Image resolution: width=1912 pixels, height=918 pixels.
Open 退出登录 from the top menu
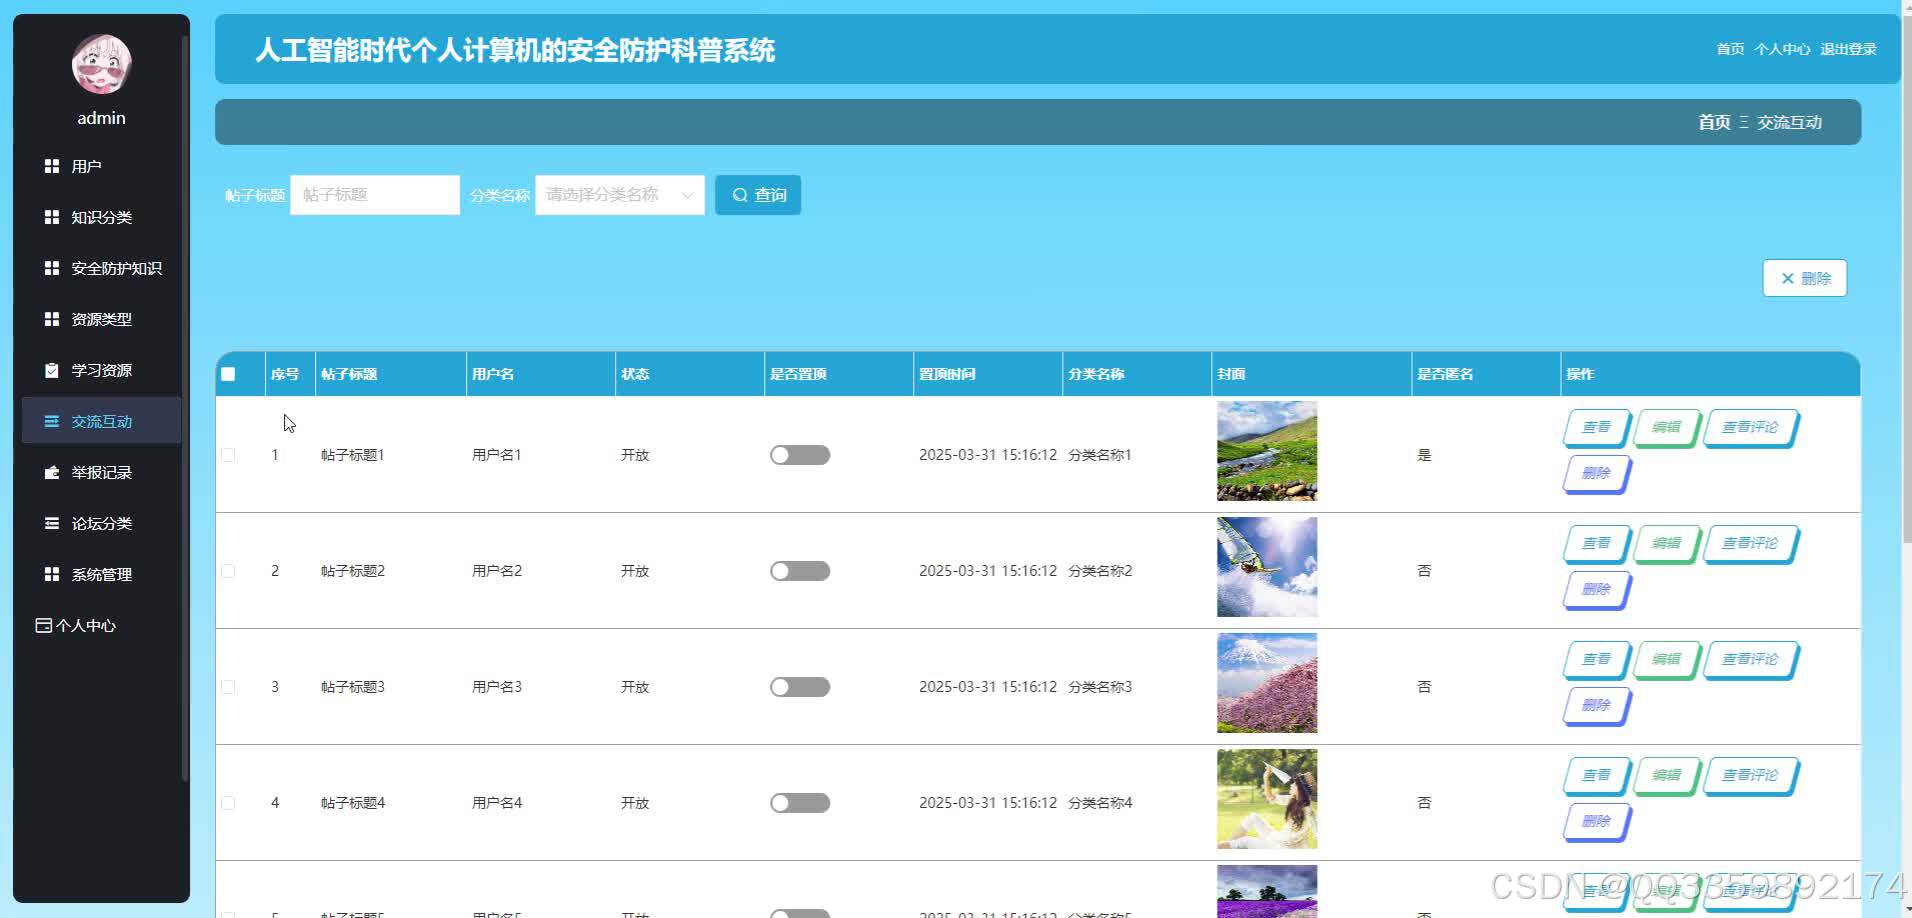(1849, 48)
